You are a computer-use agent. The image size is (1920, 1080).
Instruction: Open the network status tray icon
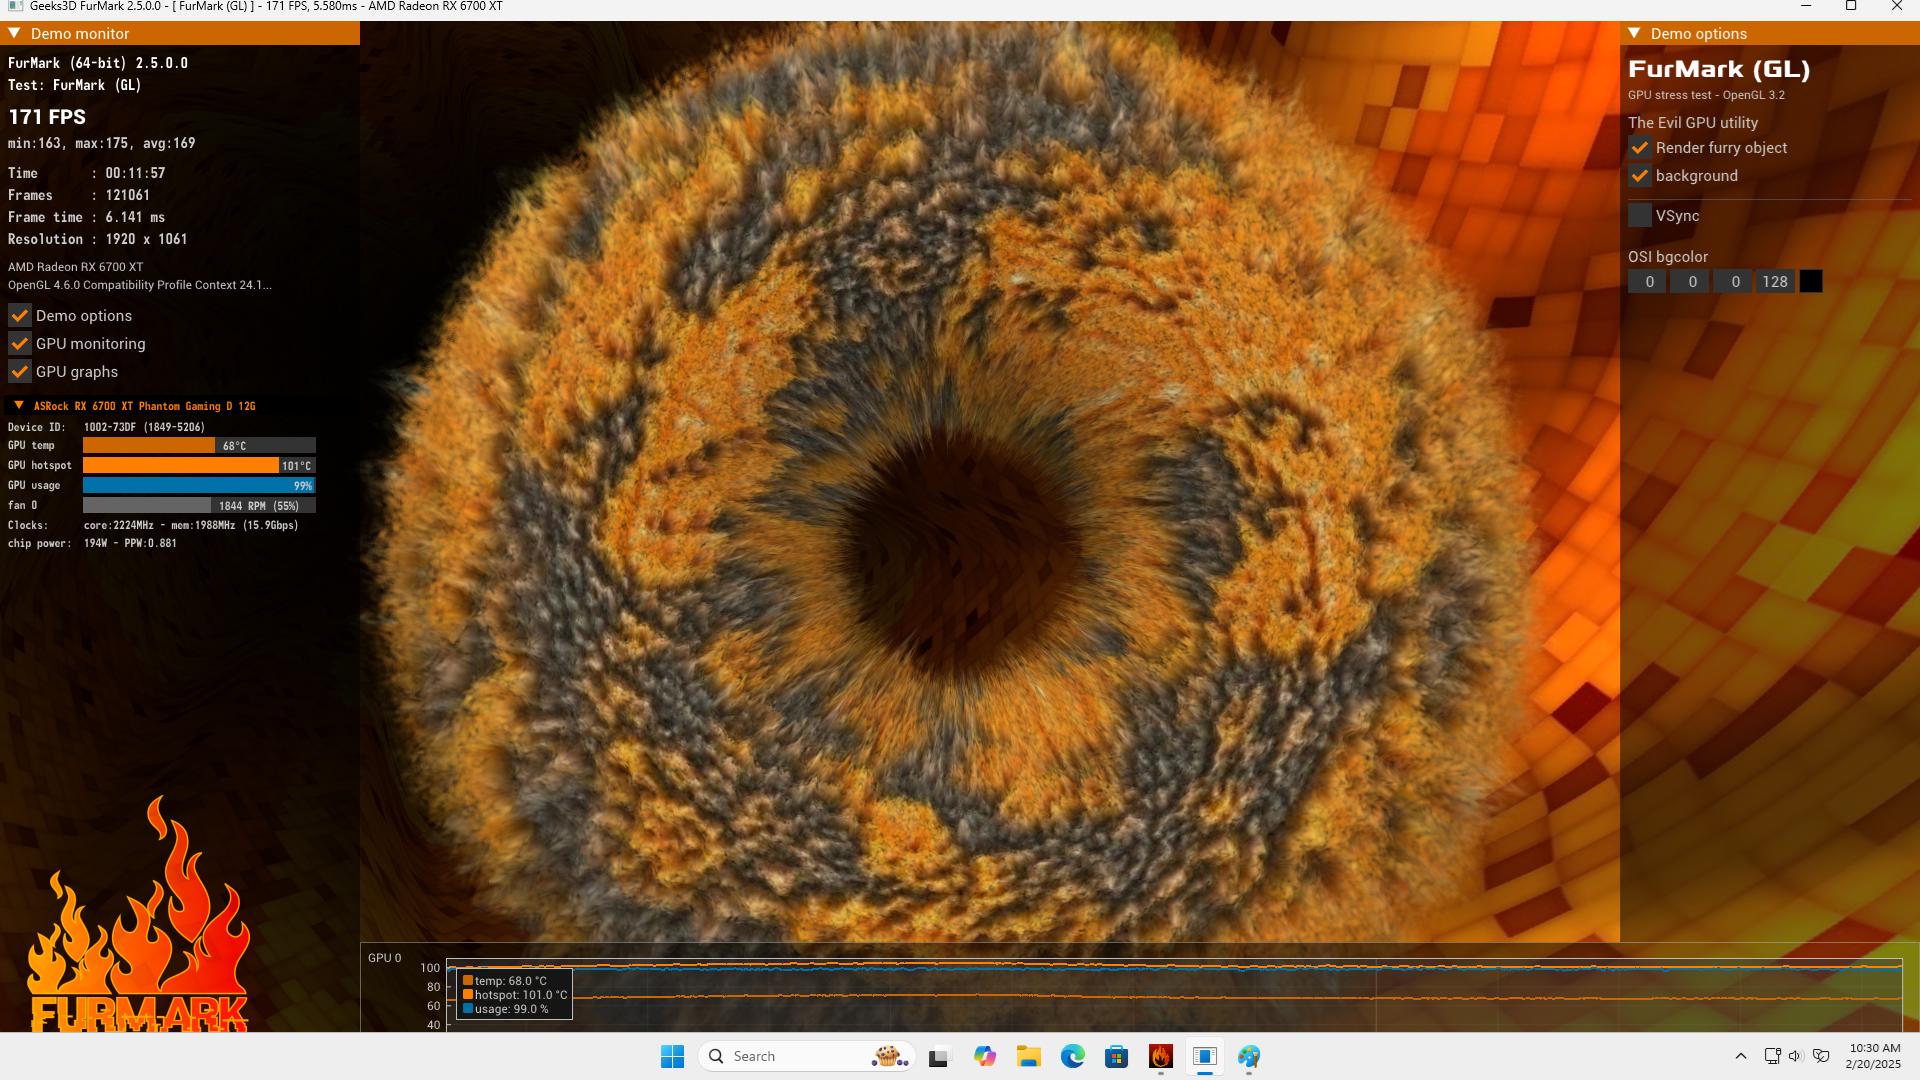pyautogui.click(x=1772, y=1056)
